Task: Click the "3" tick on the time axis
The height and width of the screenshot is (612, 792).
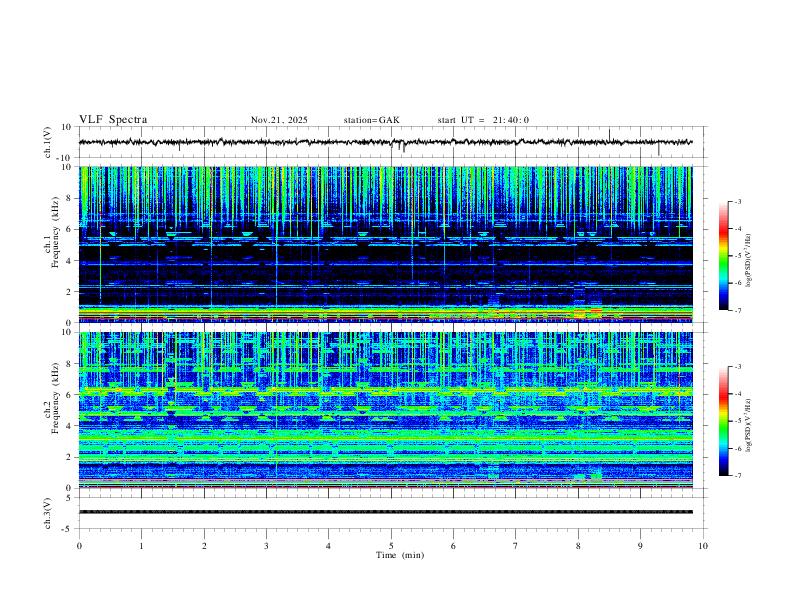Action: pos(266,546)
